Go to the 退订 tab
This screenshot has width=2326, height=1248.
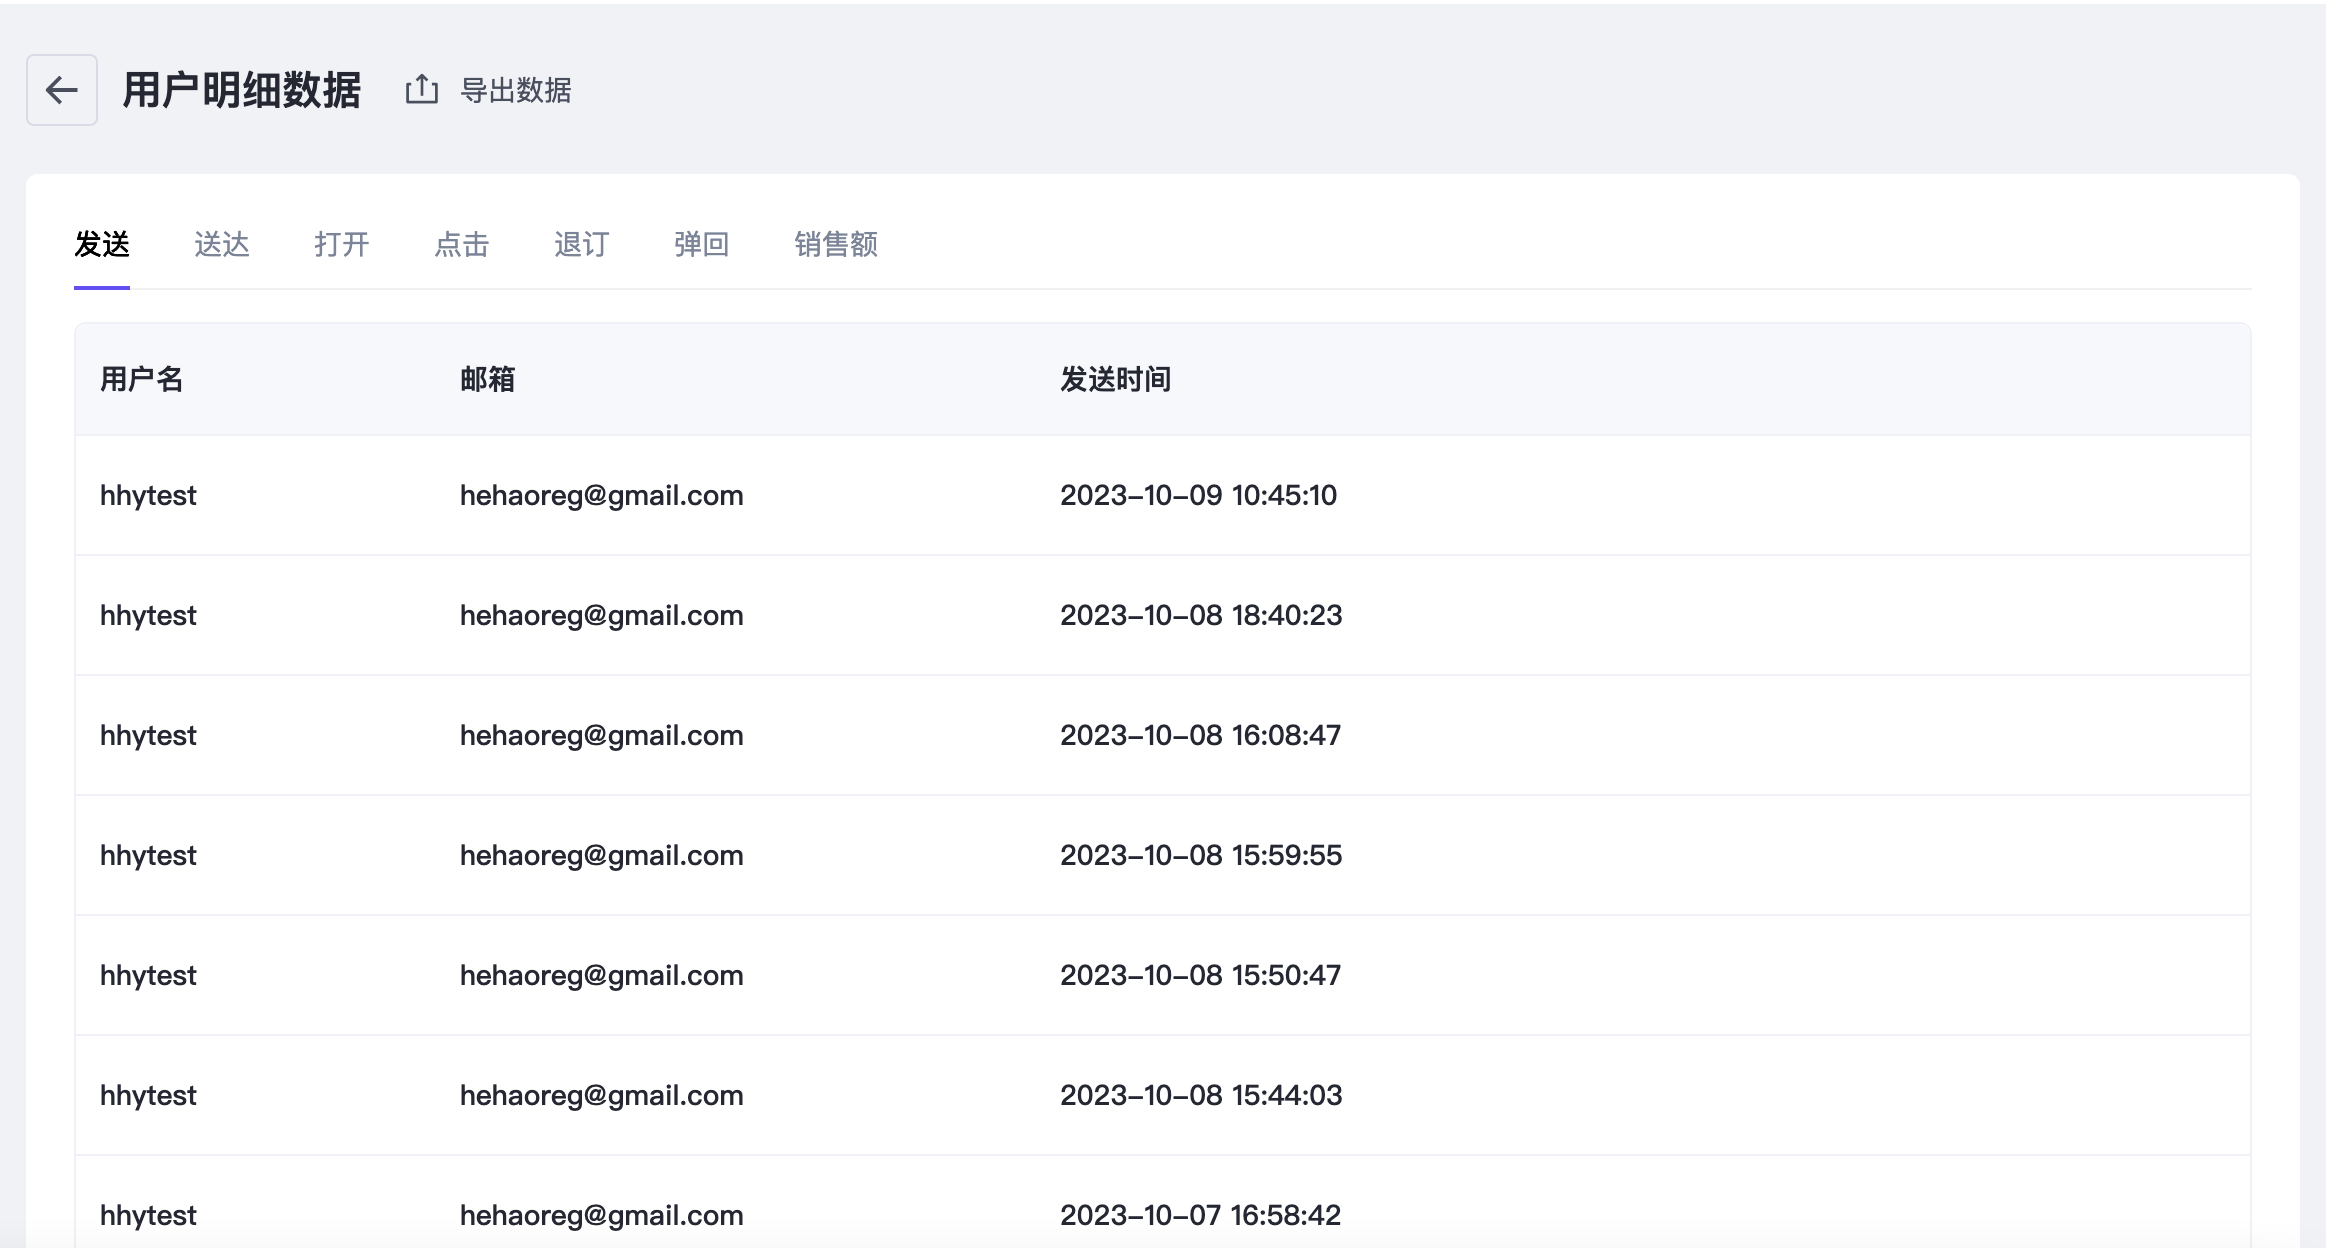click(x=581, y=244)
